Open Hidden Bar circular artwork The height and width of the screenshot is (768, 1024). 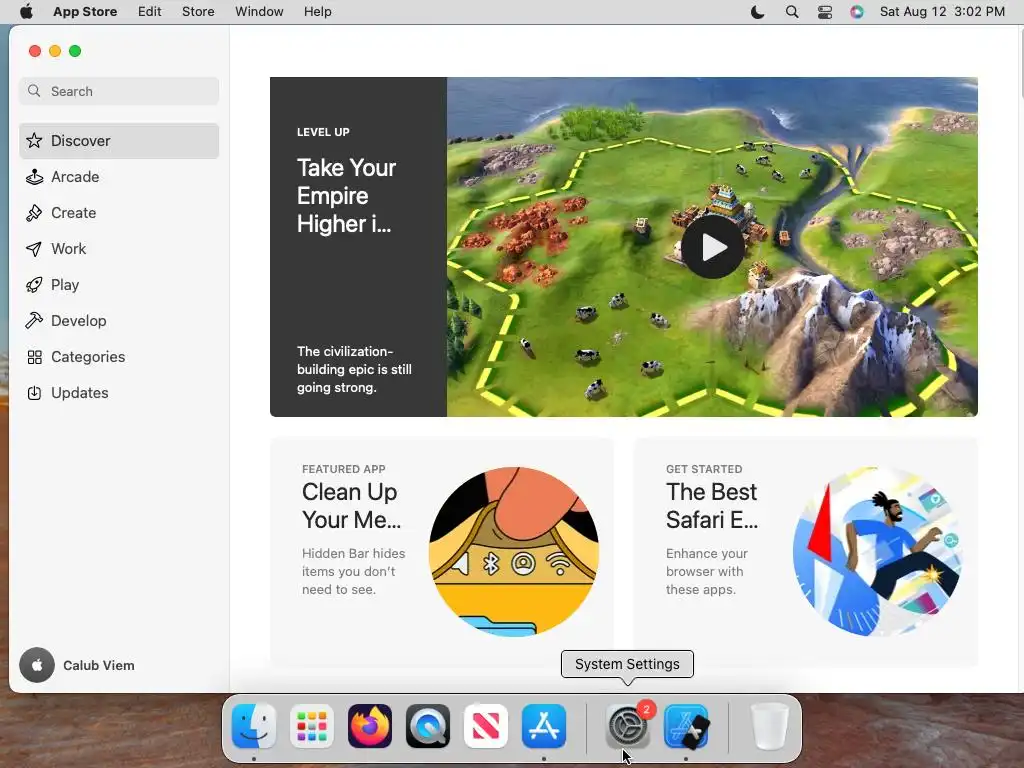pyautogui.click(x=513, y=551)
